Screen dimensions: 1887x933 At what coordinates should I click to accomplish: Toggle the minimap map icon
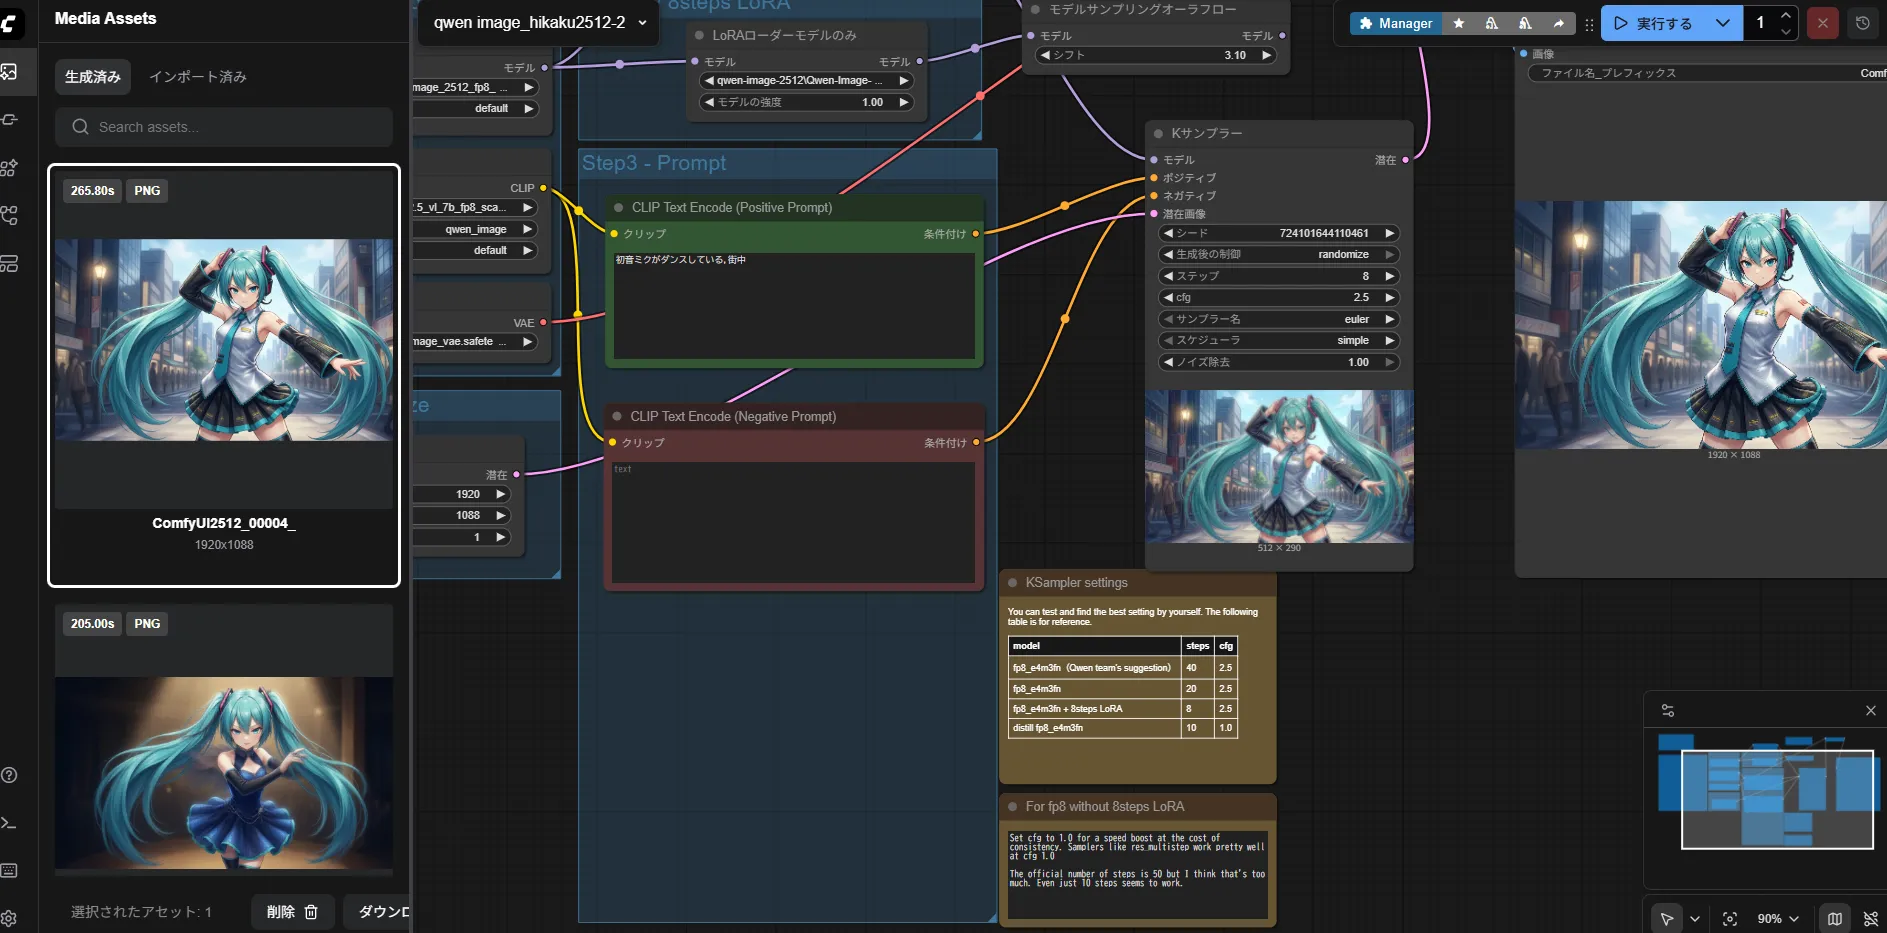pos(1834,918)
